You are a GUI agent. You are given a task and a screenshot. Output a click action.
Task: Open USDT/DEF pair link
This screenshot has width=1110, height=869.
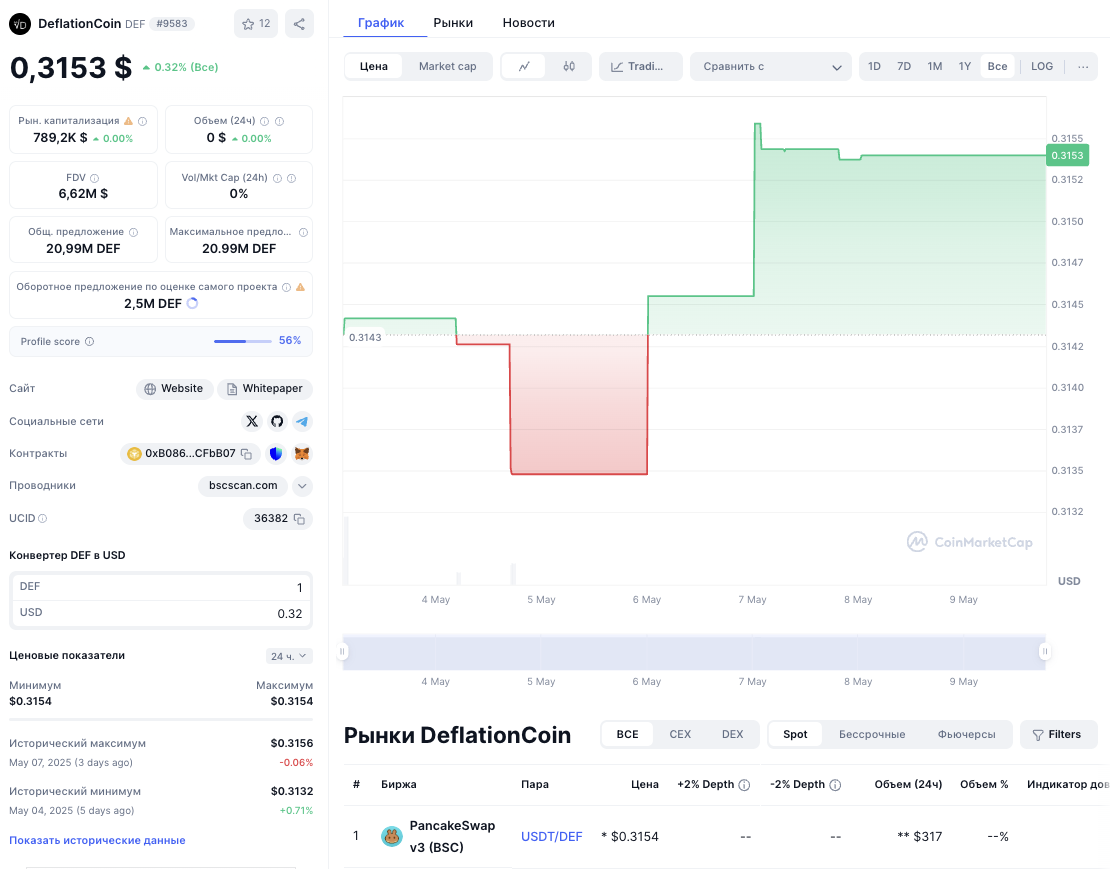pos(551,836)
